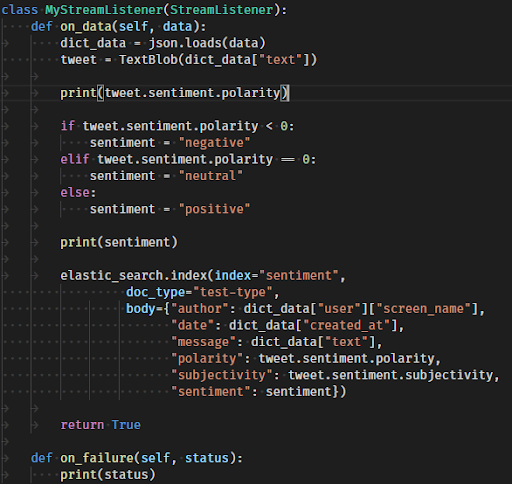The width and height of the screenshot is (512, 484).
Task: Click the print(sentiment) statement
Action: pos(119,242)
